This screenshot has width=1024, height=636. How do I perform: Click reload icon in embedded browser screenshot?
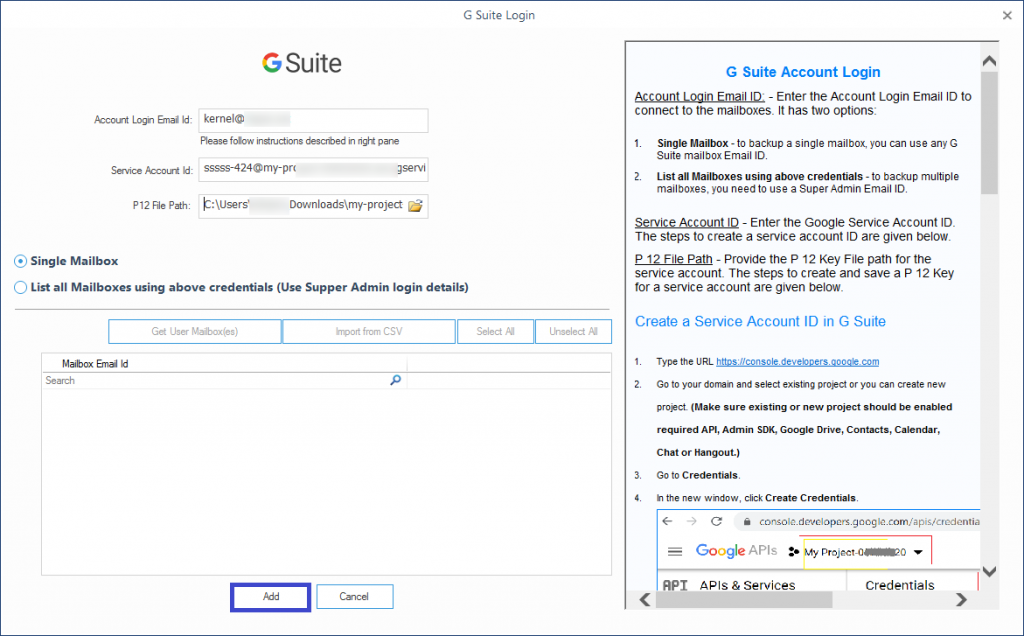coord(716,521)
